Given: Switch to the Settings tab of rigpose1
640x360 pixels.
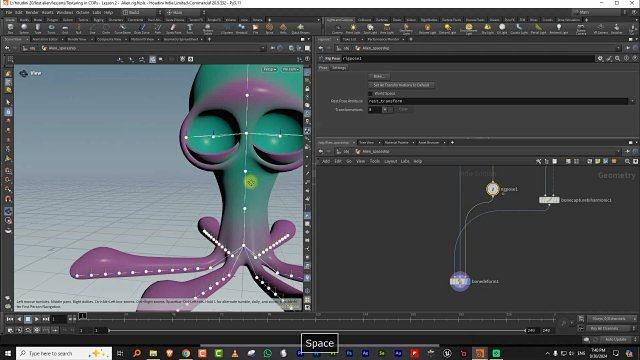Looking at the screenshot, I should (x=339, y=68).
